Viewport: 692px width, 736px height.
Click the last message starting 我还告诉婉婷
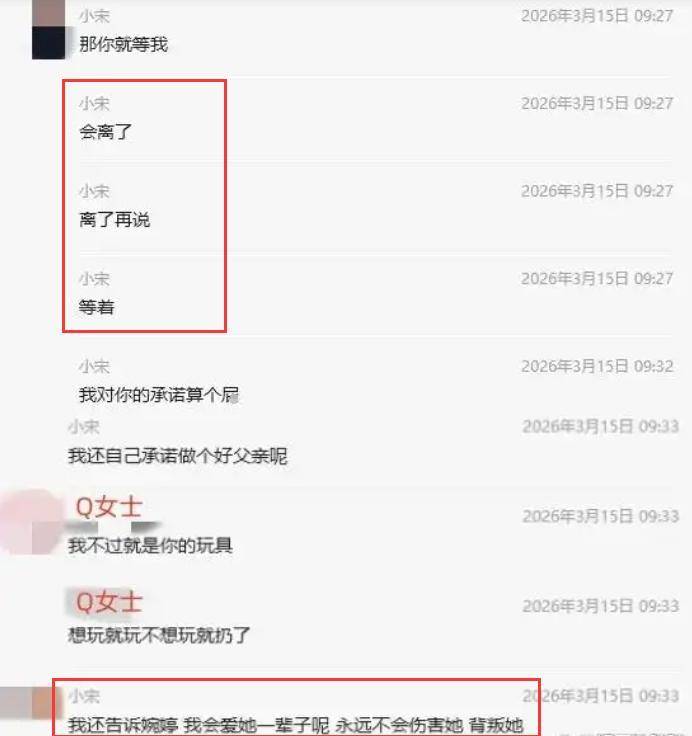click(296, 725)
